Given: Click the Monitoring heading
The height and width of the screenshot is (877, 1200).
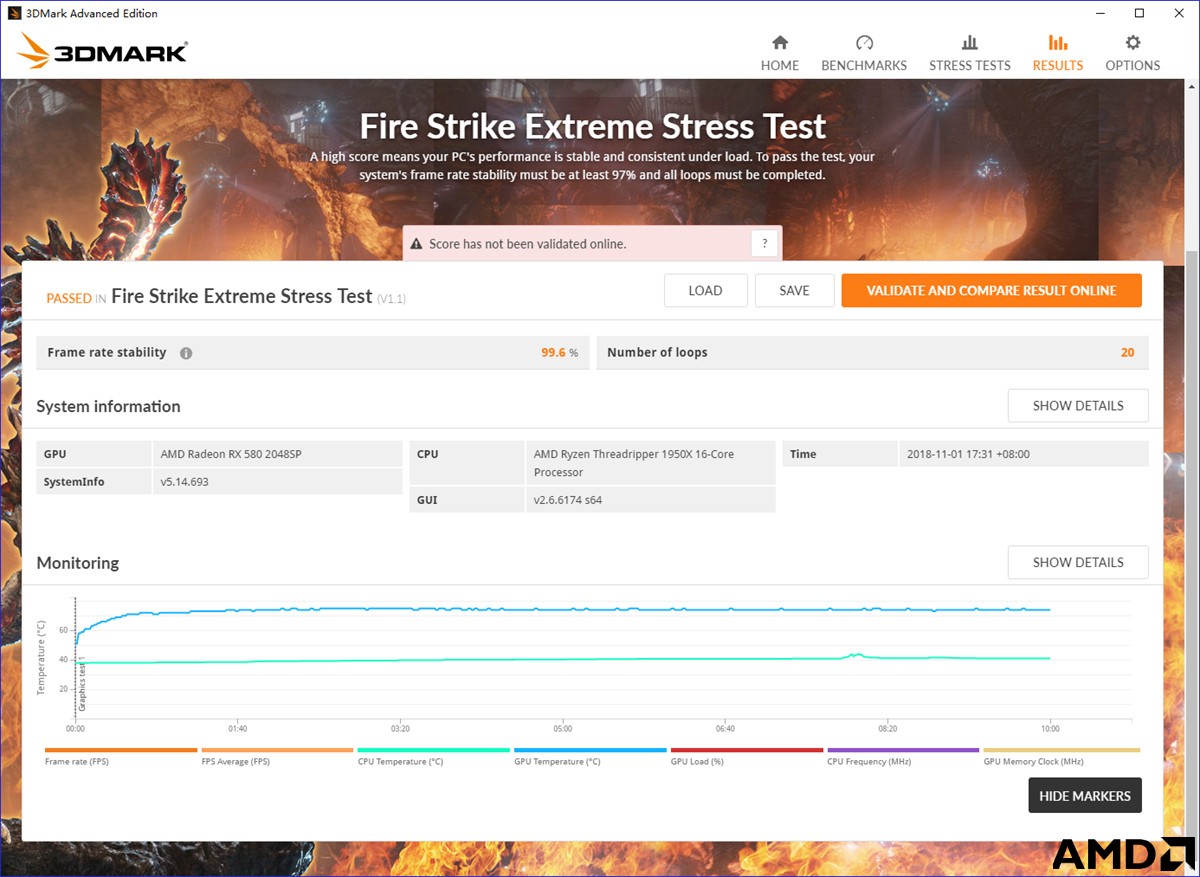Looking at the screenshot, I should click(x=77, y=563).
